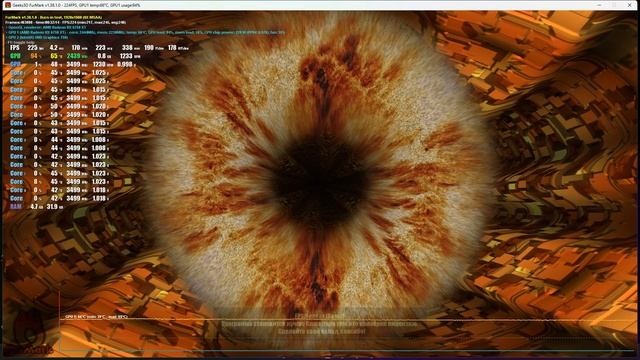Click the 190 FPS low value

click(x=149, y=48)
